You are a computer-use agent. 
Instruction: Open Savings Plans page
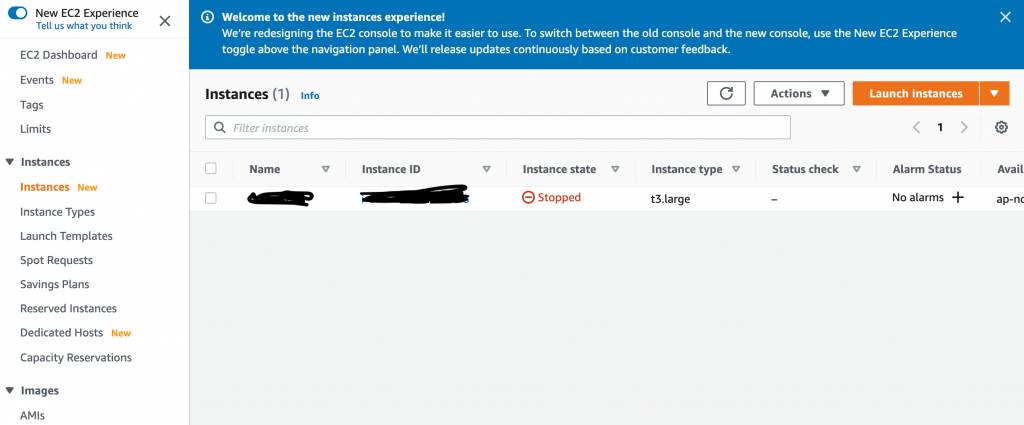click(x=55, y=285)
